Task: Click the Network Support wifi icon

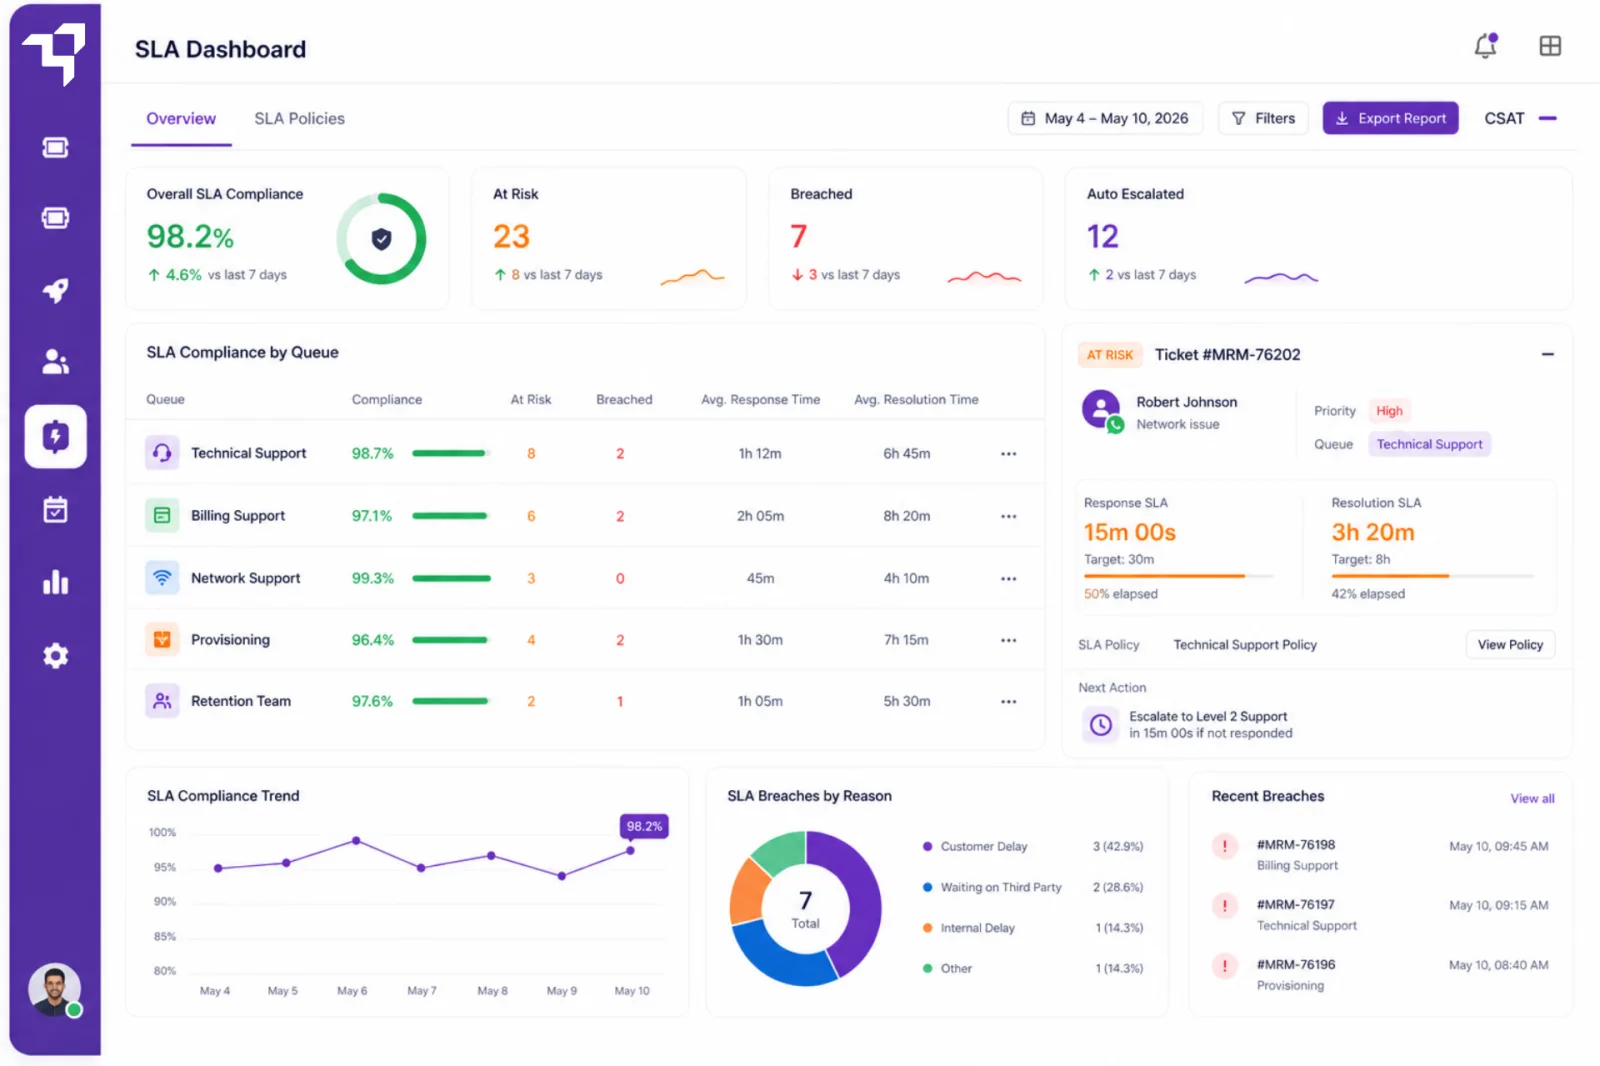Action: click(x=162, y=578)
